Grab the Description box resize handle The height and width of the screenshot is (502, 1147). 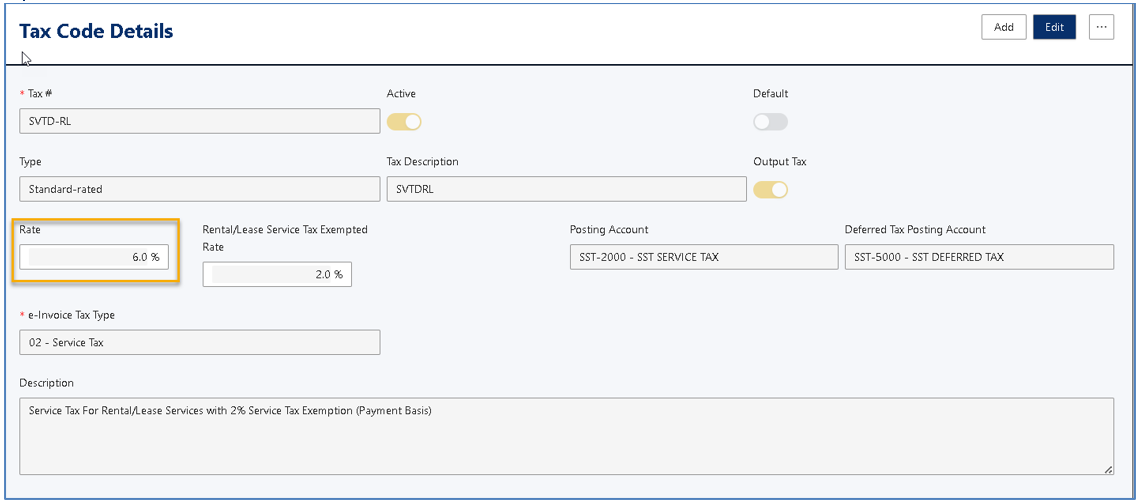(x=1108, y=469)
